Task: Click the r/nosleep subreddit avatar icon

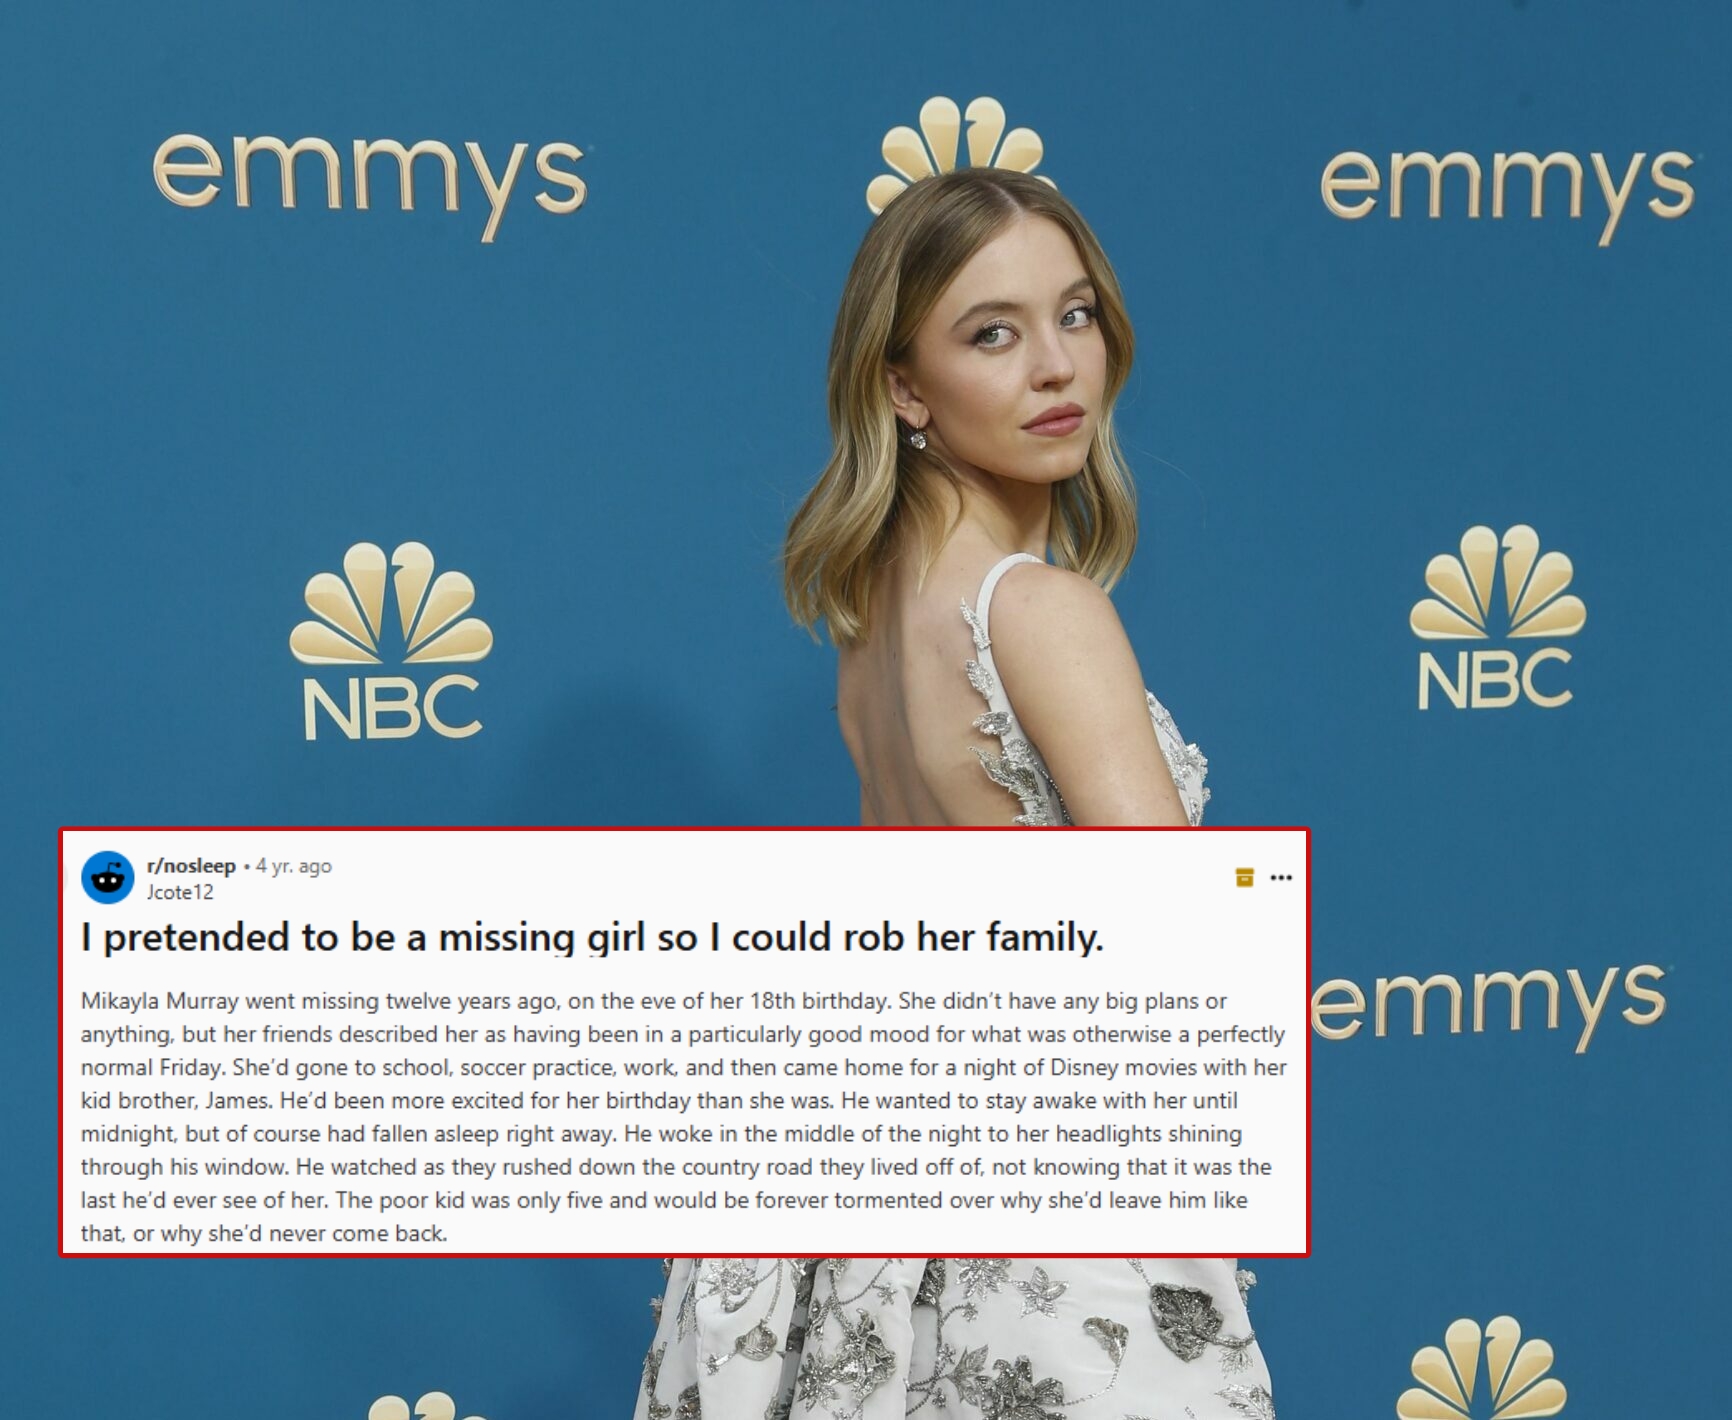Action: (108, 877)
